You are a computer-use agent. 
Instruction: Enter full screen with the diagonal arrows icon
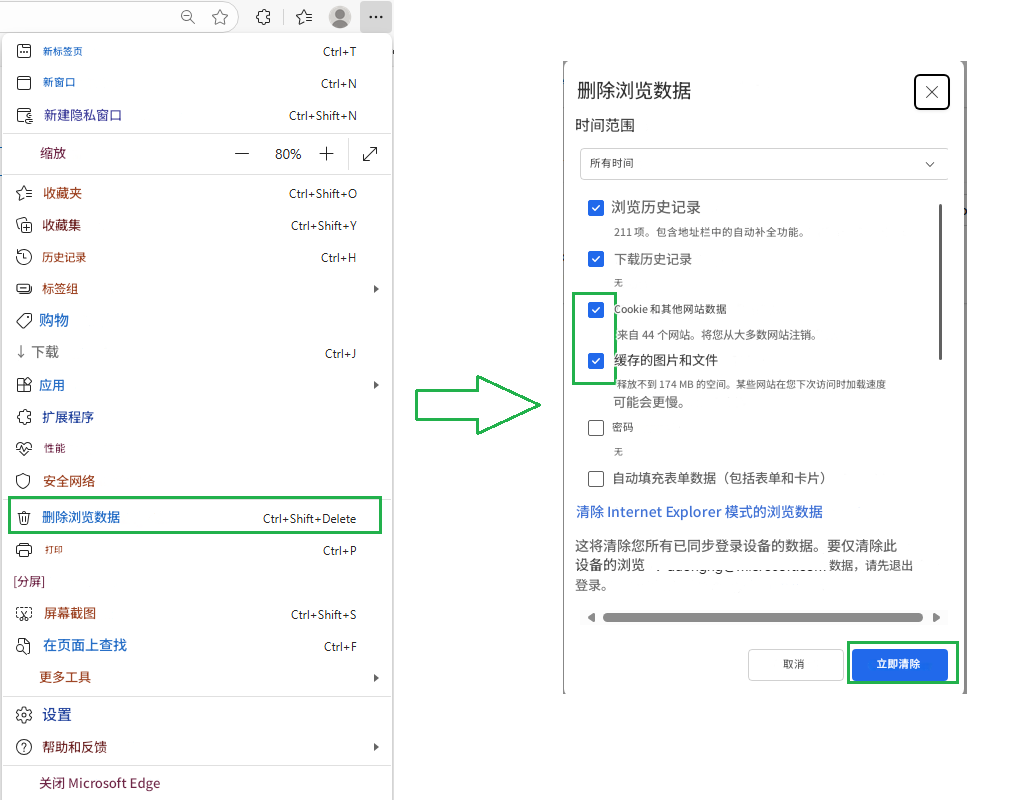pyautogui.click(x=370, y=154)
